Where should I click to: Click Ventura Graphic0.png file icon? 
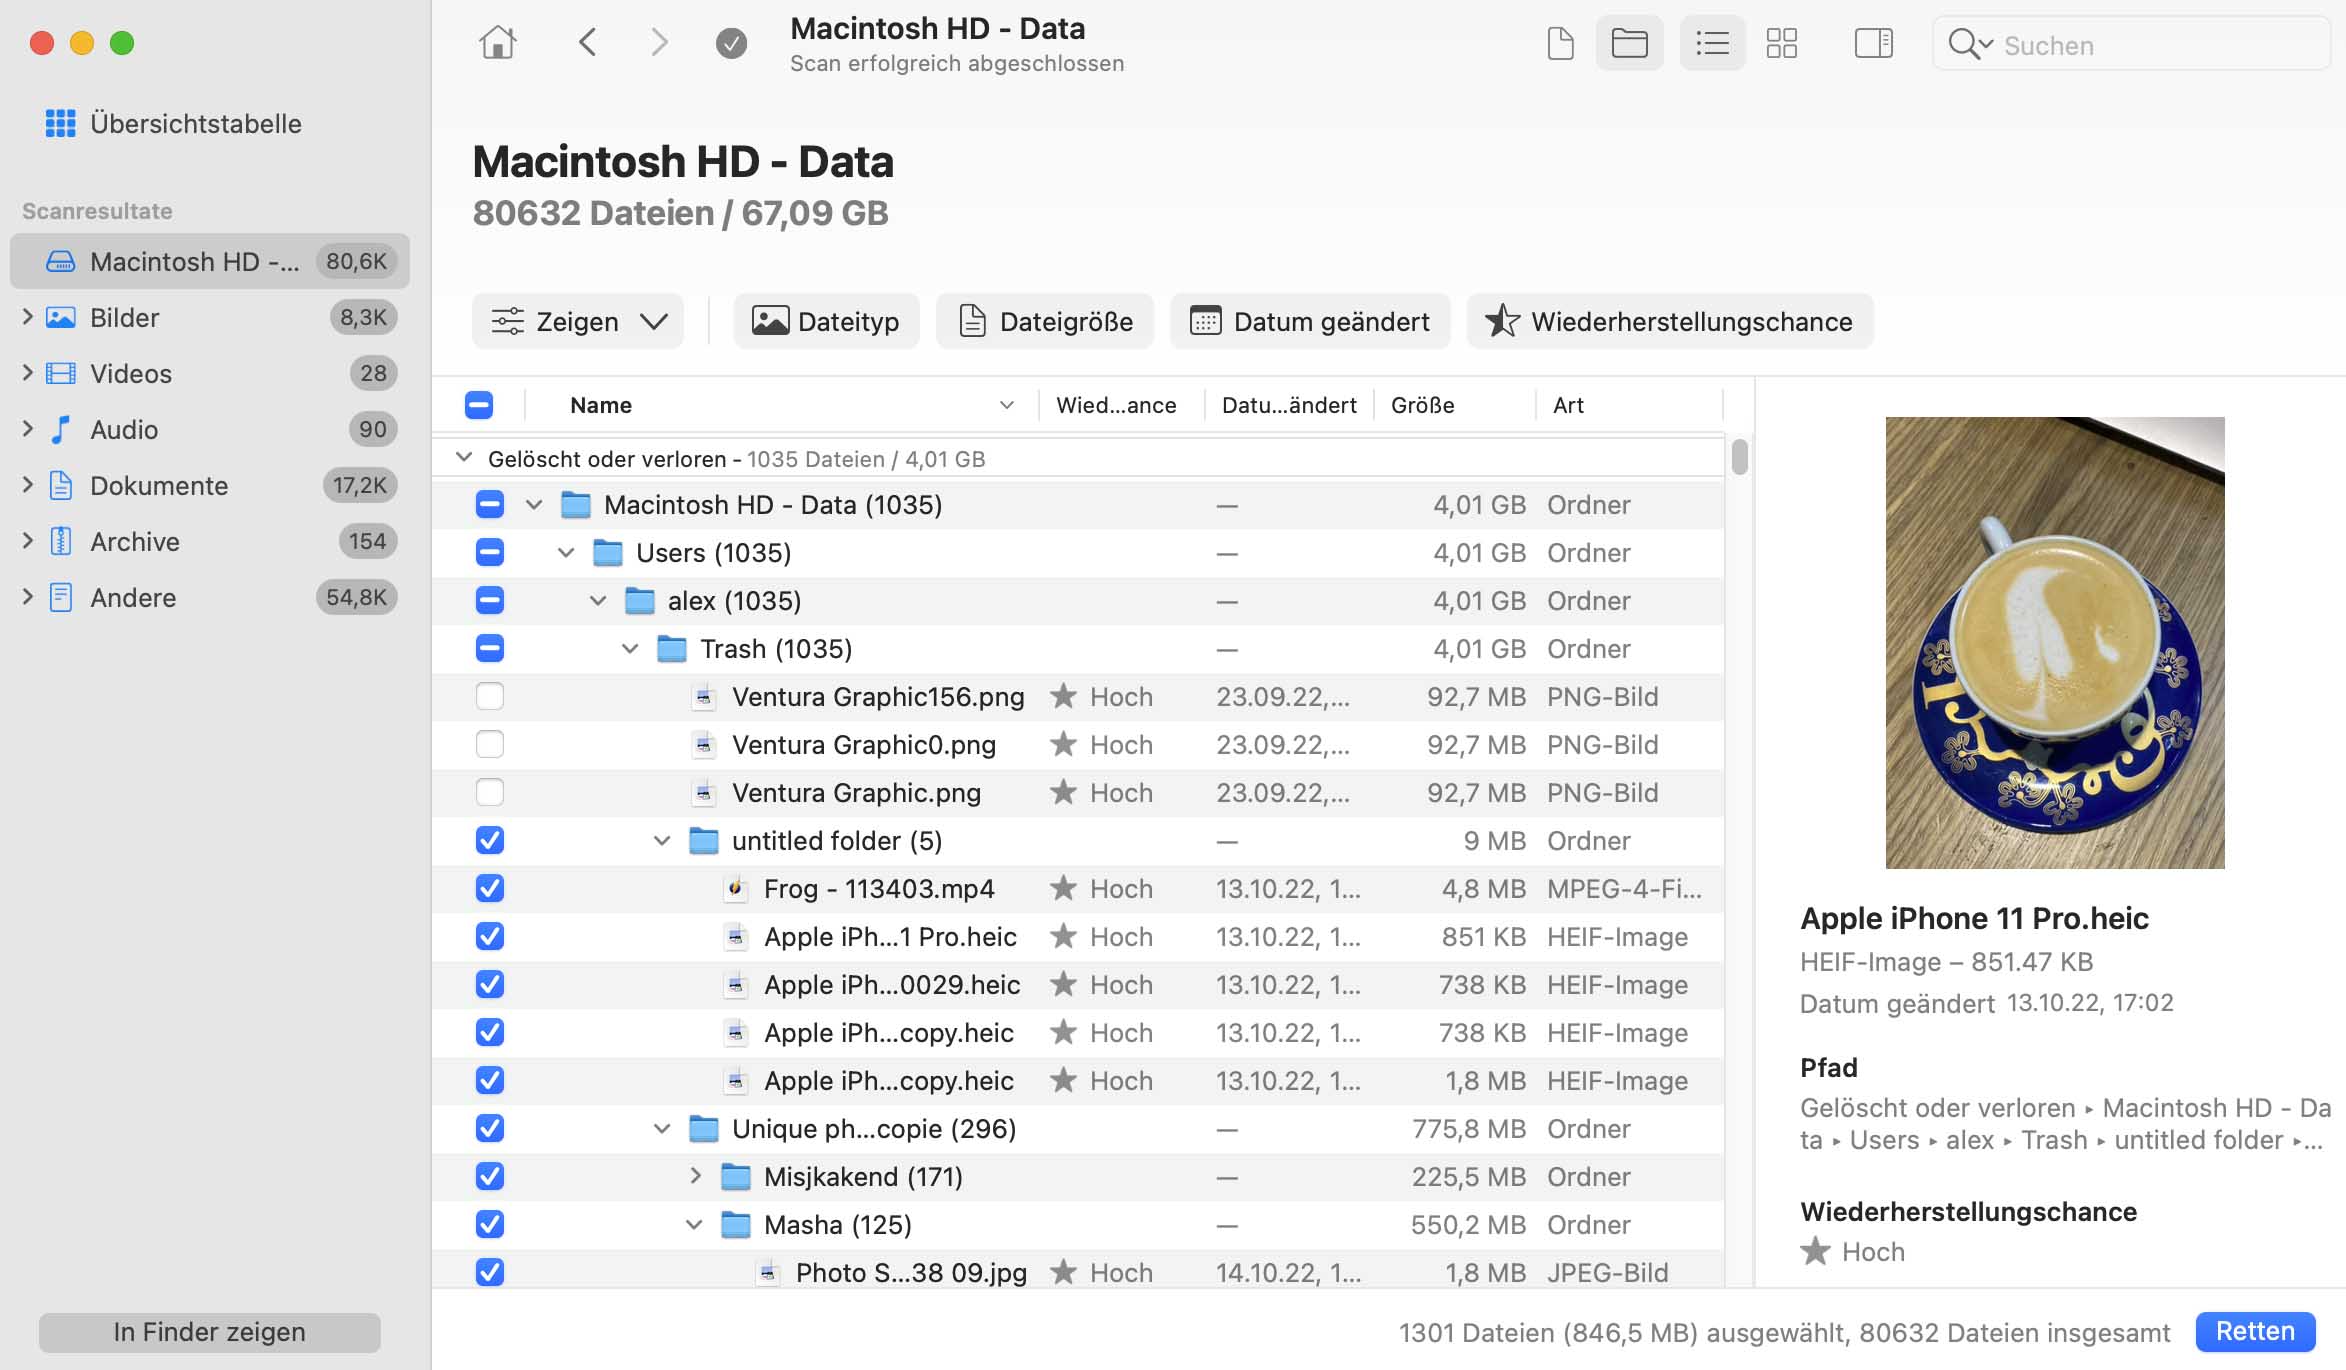pos(704,744)
